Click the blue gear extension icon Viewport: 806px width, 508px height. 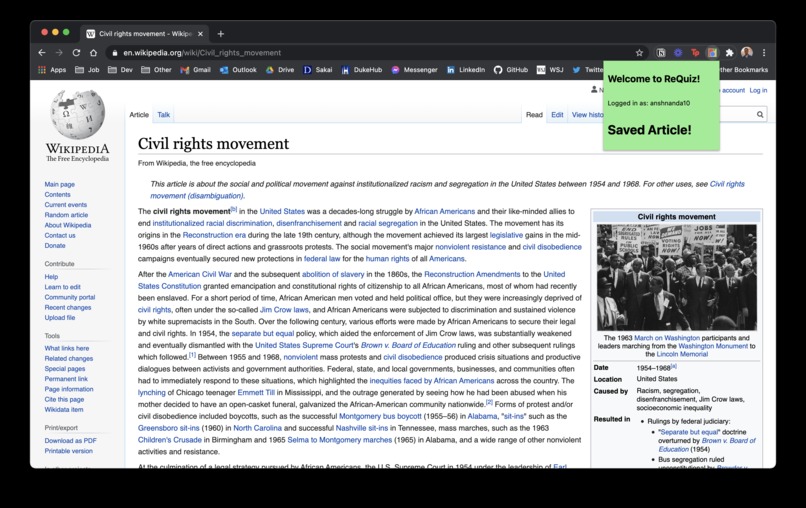point(678,52)
